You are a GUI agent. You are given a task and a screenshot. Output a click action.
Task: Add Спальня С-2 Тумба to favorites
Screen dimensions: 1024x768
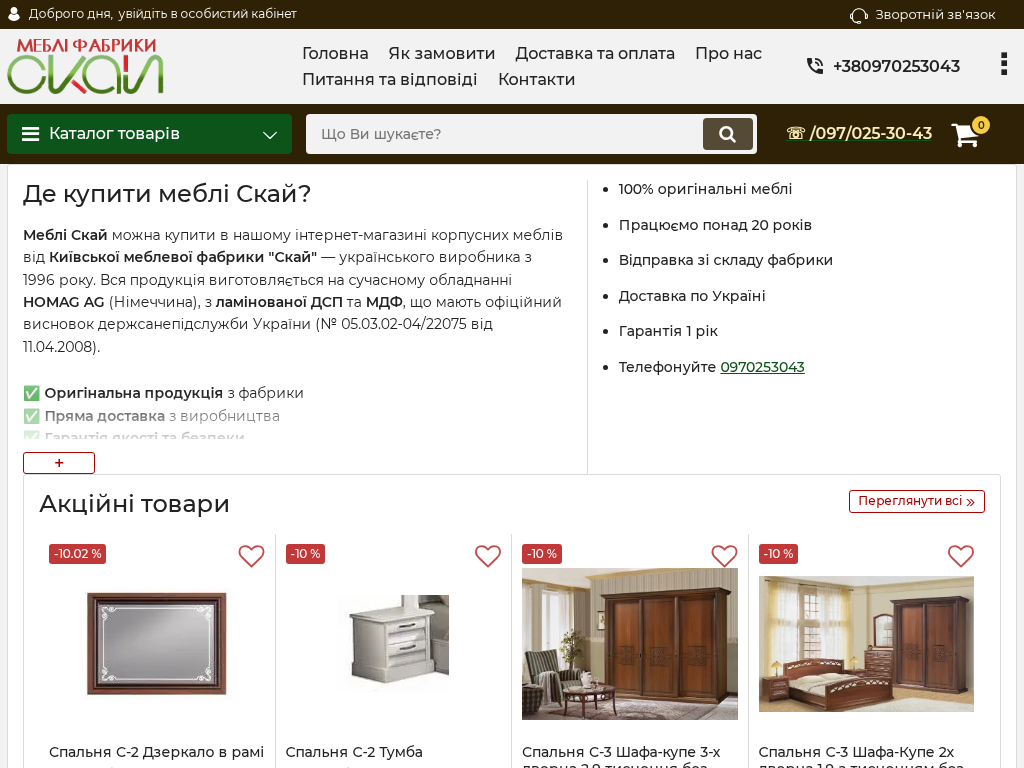pos(488,556)
